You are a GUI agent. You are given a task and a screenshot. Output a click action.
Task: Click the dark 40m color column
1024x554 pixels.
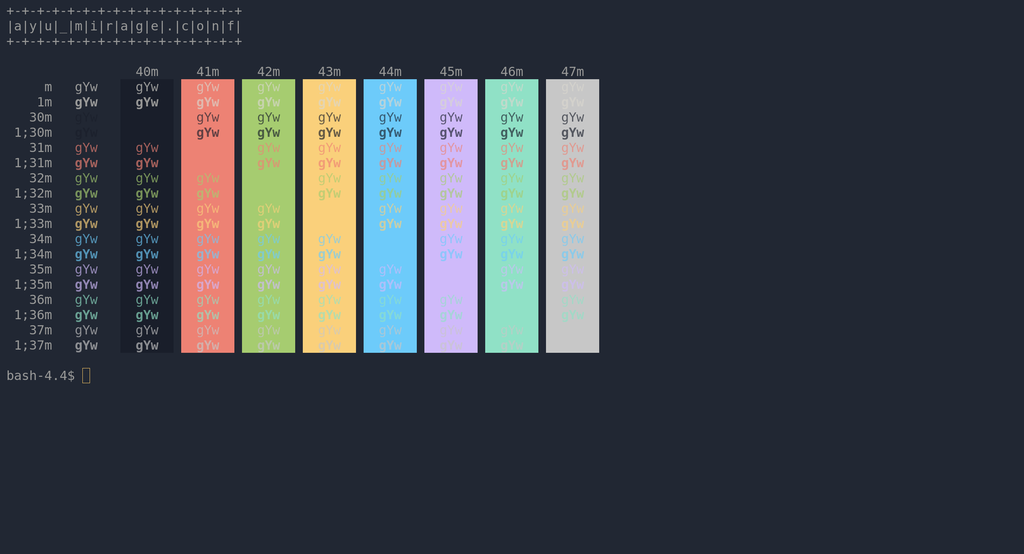[147, 216]
